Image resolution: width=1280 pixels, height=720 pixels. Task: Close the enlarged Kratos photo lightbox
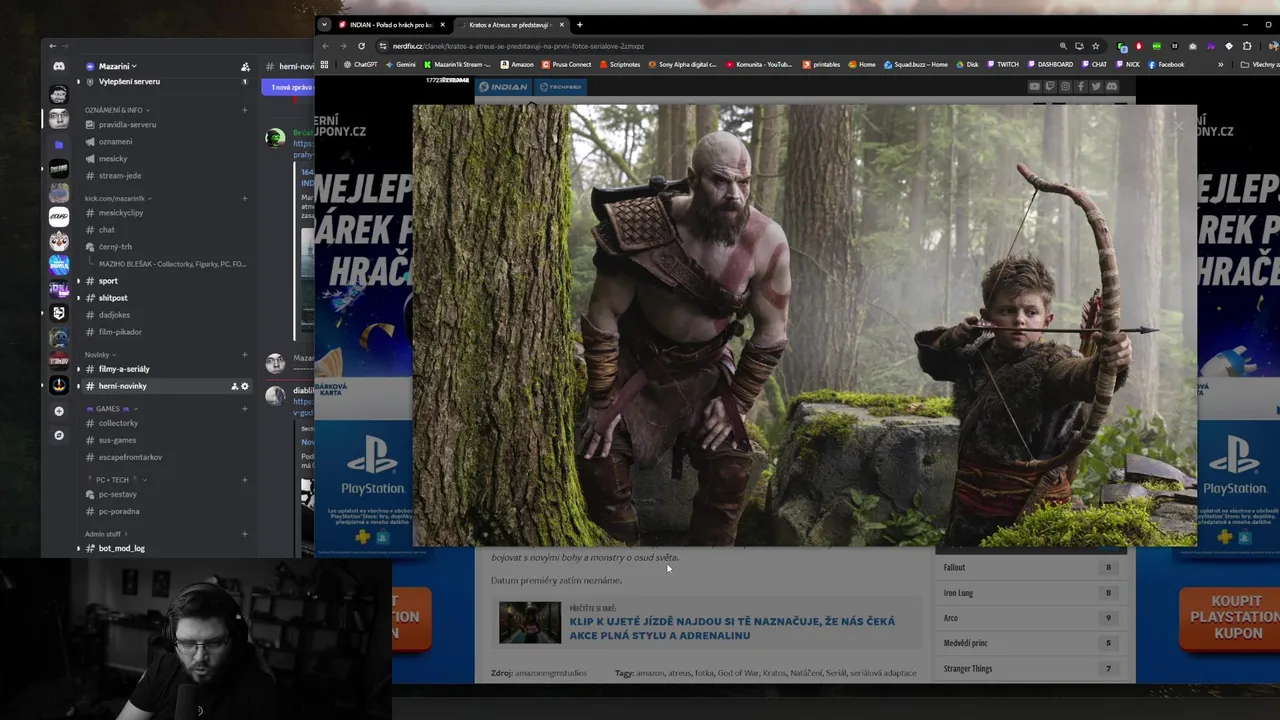1179,126
